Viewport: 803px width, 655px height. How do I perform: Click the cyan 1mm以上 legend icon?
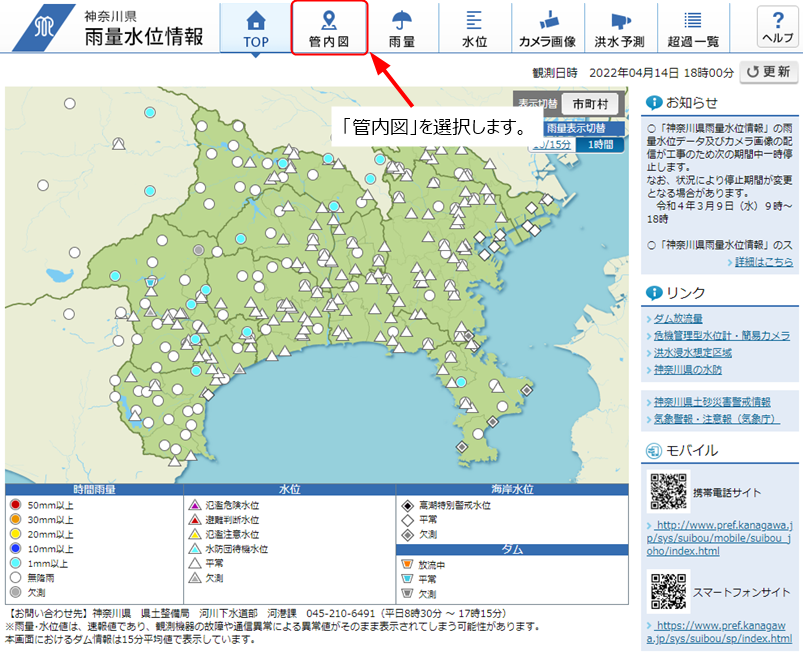(x=16, y=563)
